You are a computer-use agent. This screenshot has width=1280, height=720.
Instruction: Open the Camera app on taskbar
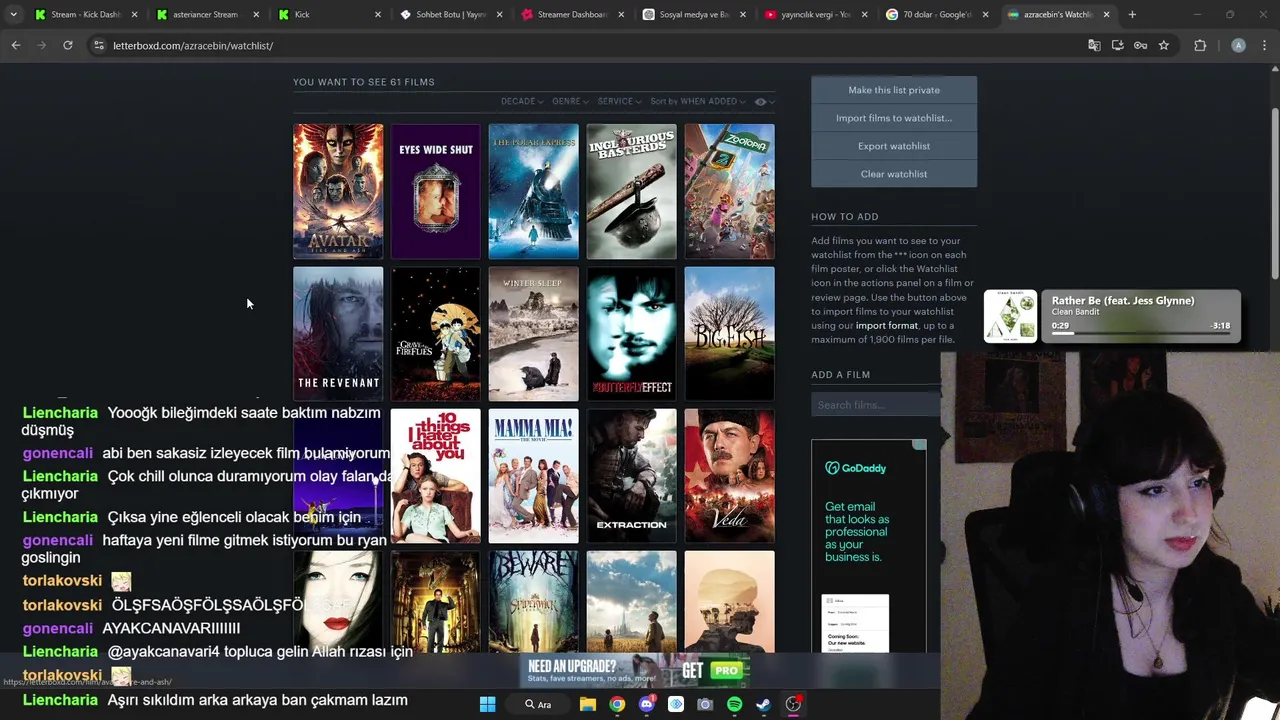coord(705,704)
